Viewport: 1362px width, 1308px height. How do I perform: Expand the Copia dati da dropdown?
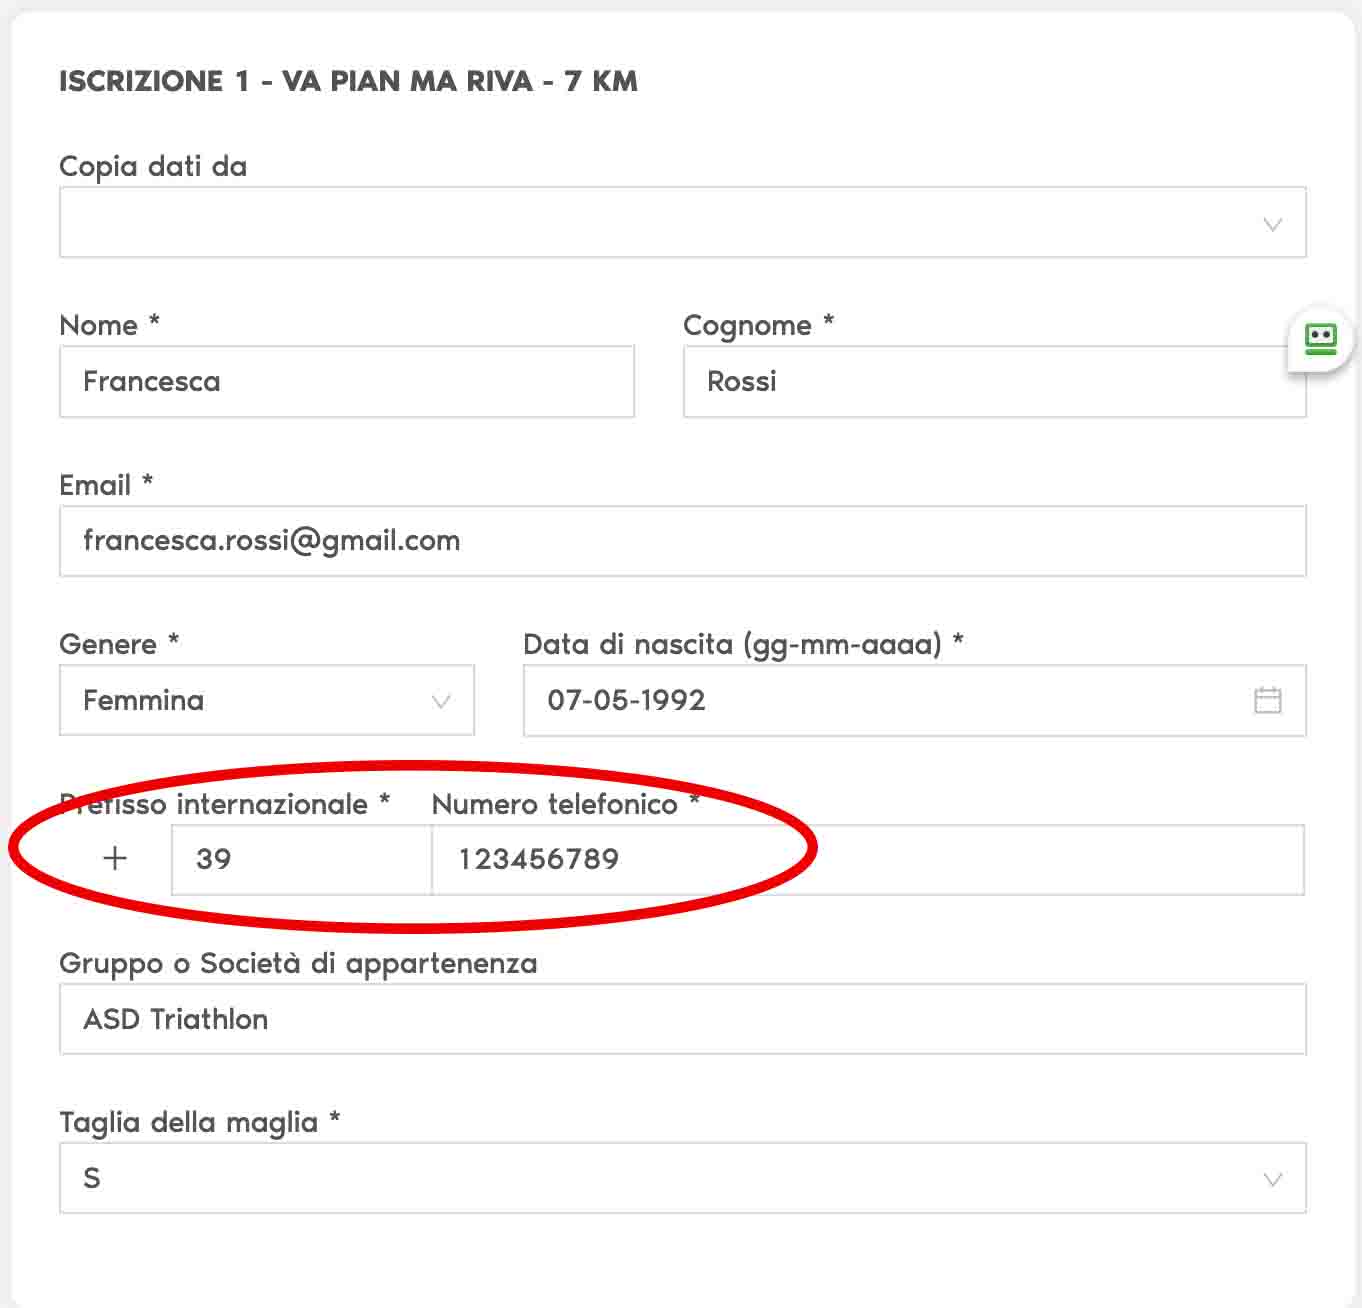tap(660, 222)
